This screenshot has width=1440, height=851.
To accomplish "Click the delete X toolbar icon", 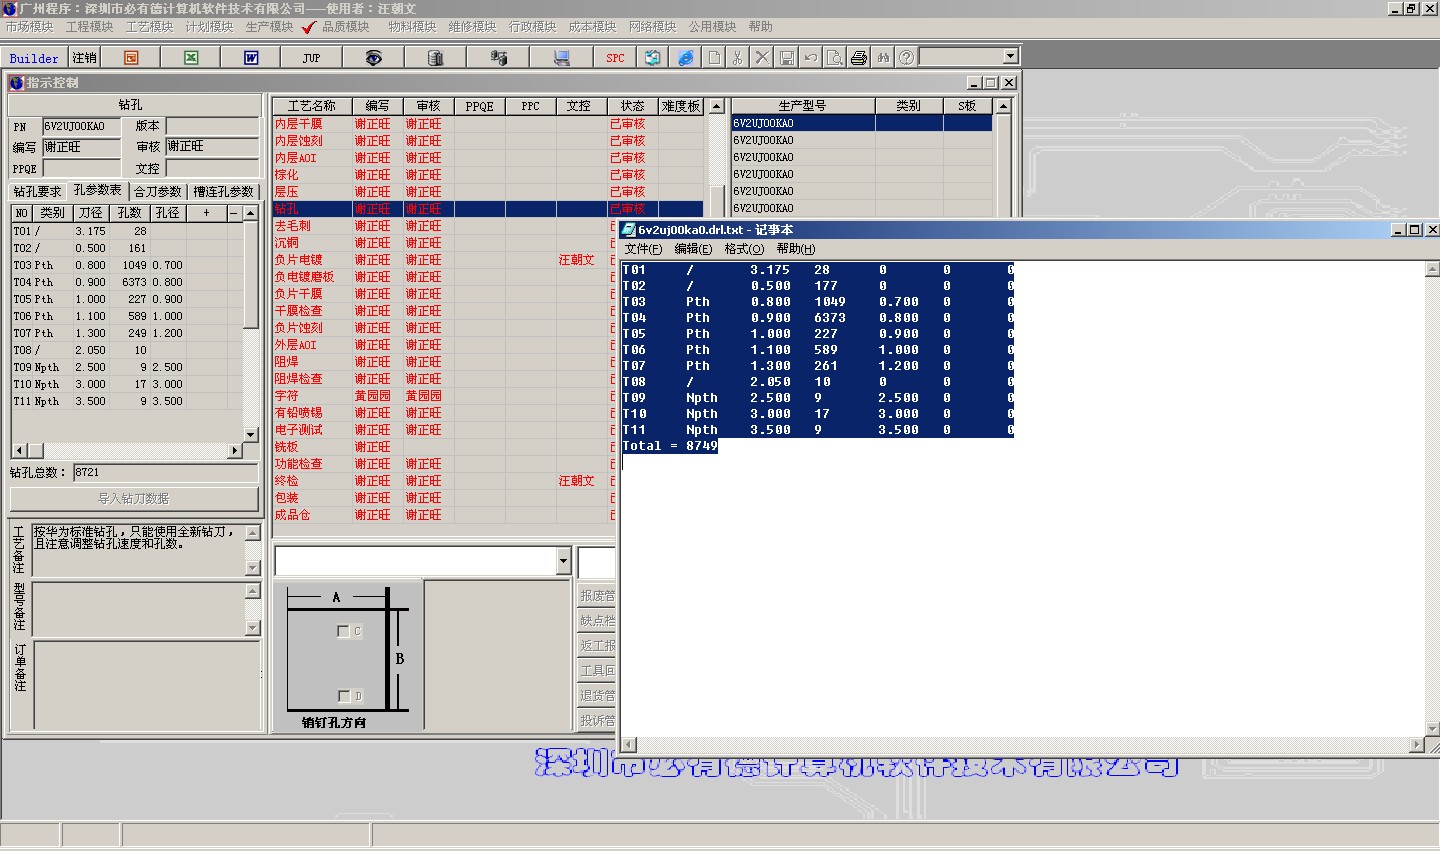I will pyautogui.click(x=762, y=58).
